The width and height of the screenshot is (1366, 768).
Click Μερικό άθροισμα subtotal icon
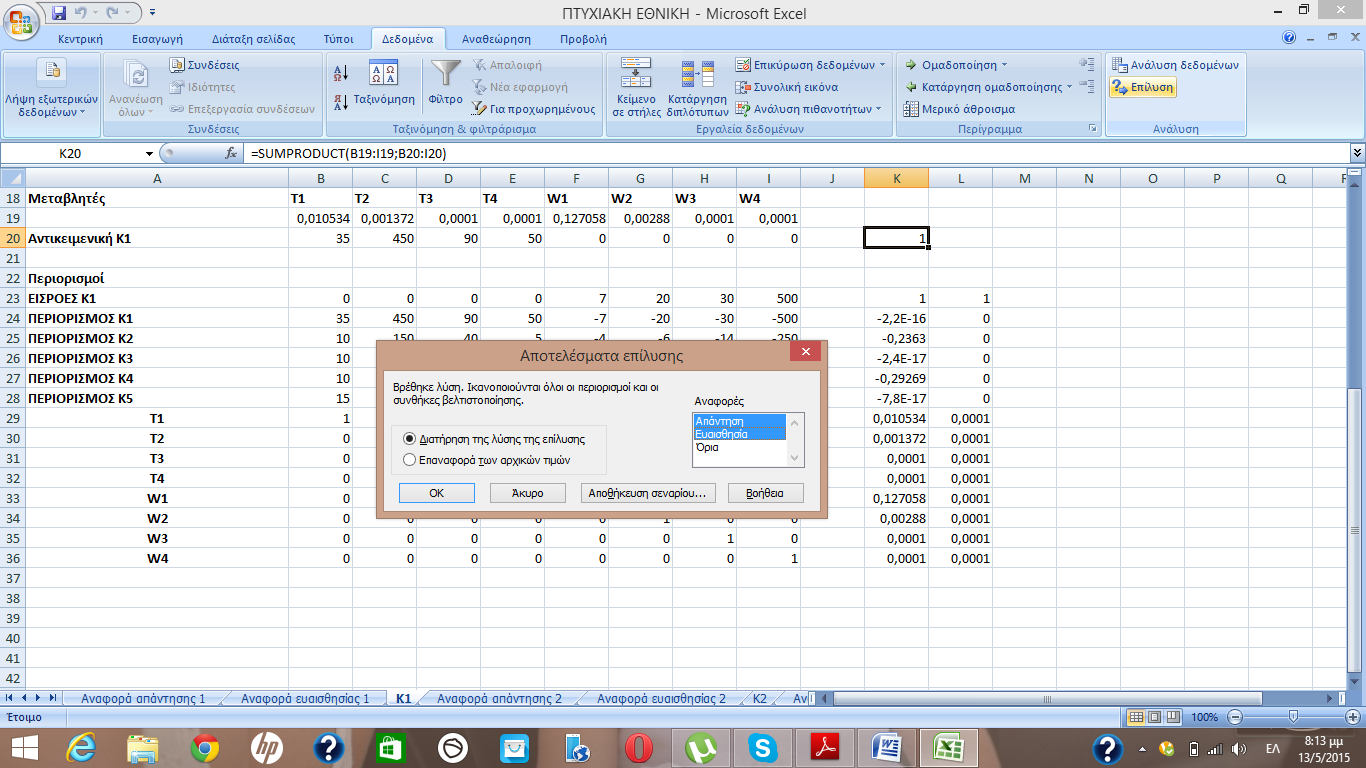[912, 109]
